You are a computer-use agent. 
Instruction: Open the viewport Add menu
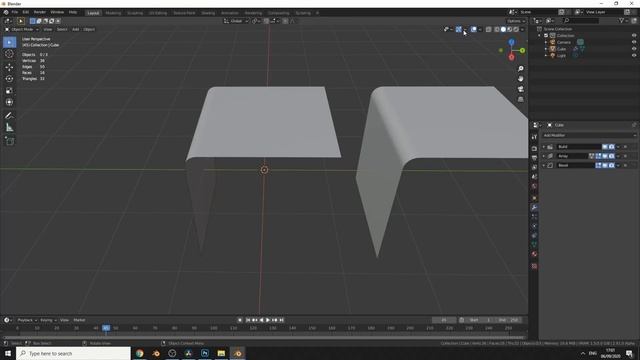tap(76, 29)
